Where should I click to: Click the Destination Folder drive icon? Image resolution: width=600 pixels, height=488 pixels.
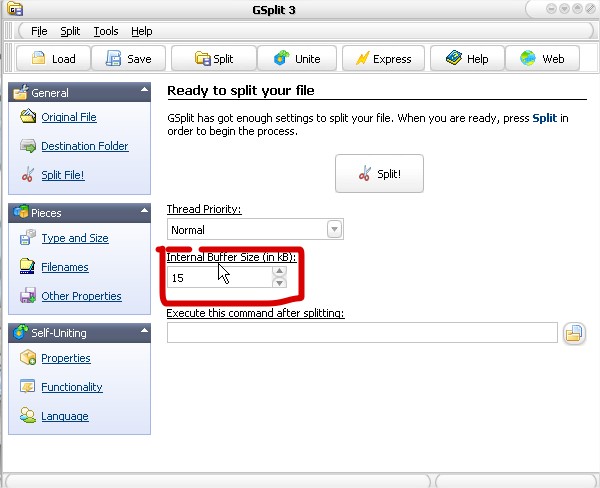[28, 146]
